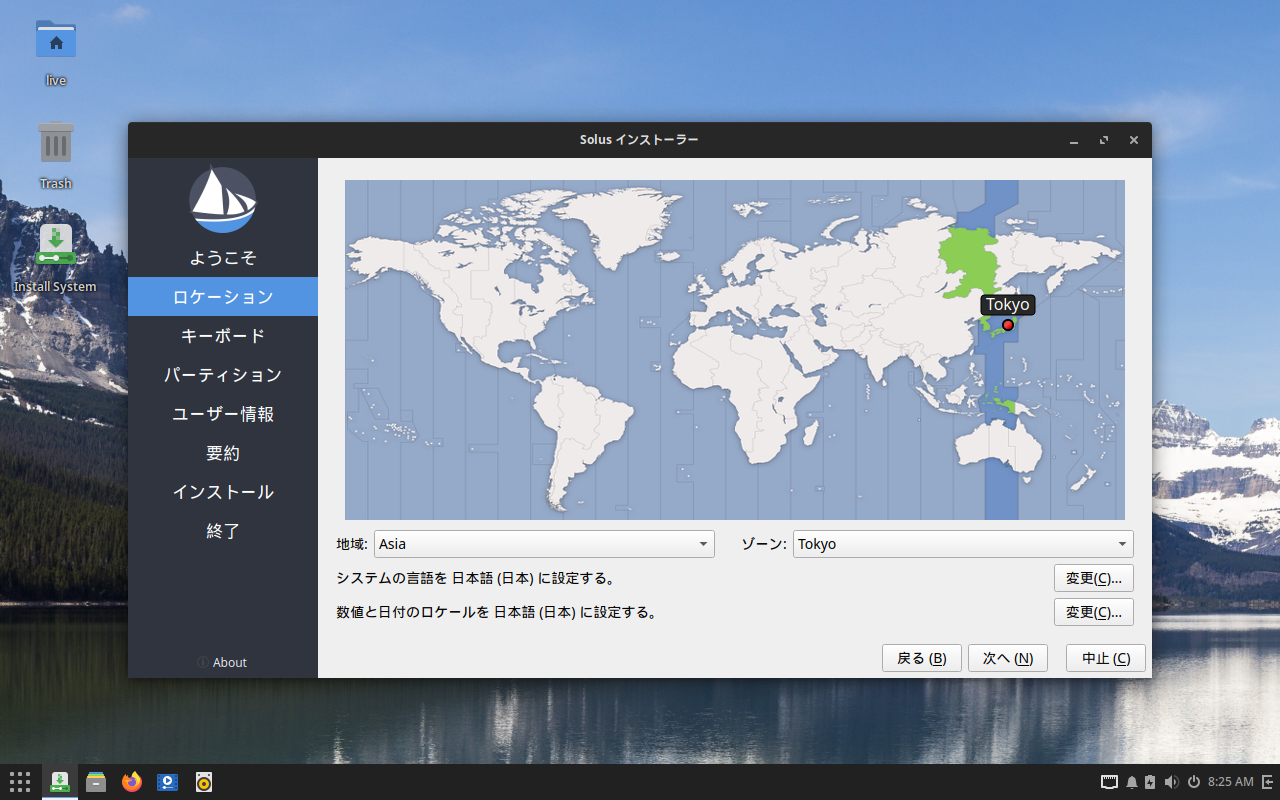
Task: Click the battery status tray icon
Action: [x=1150, y=782]
